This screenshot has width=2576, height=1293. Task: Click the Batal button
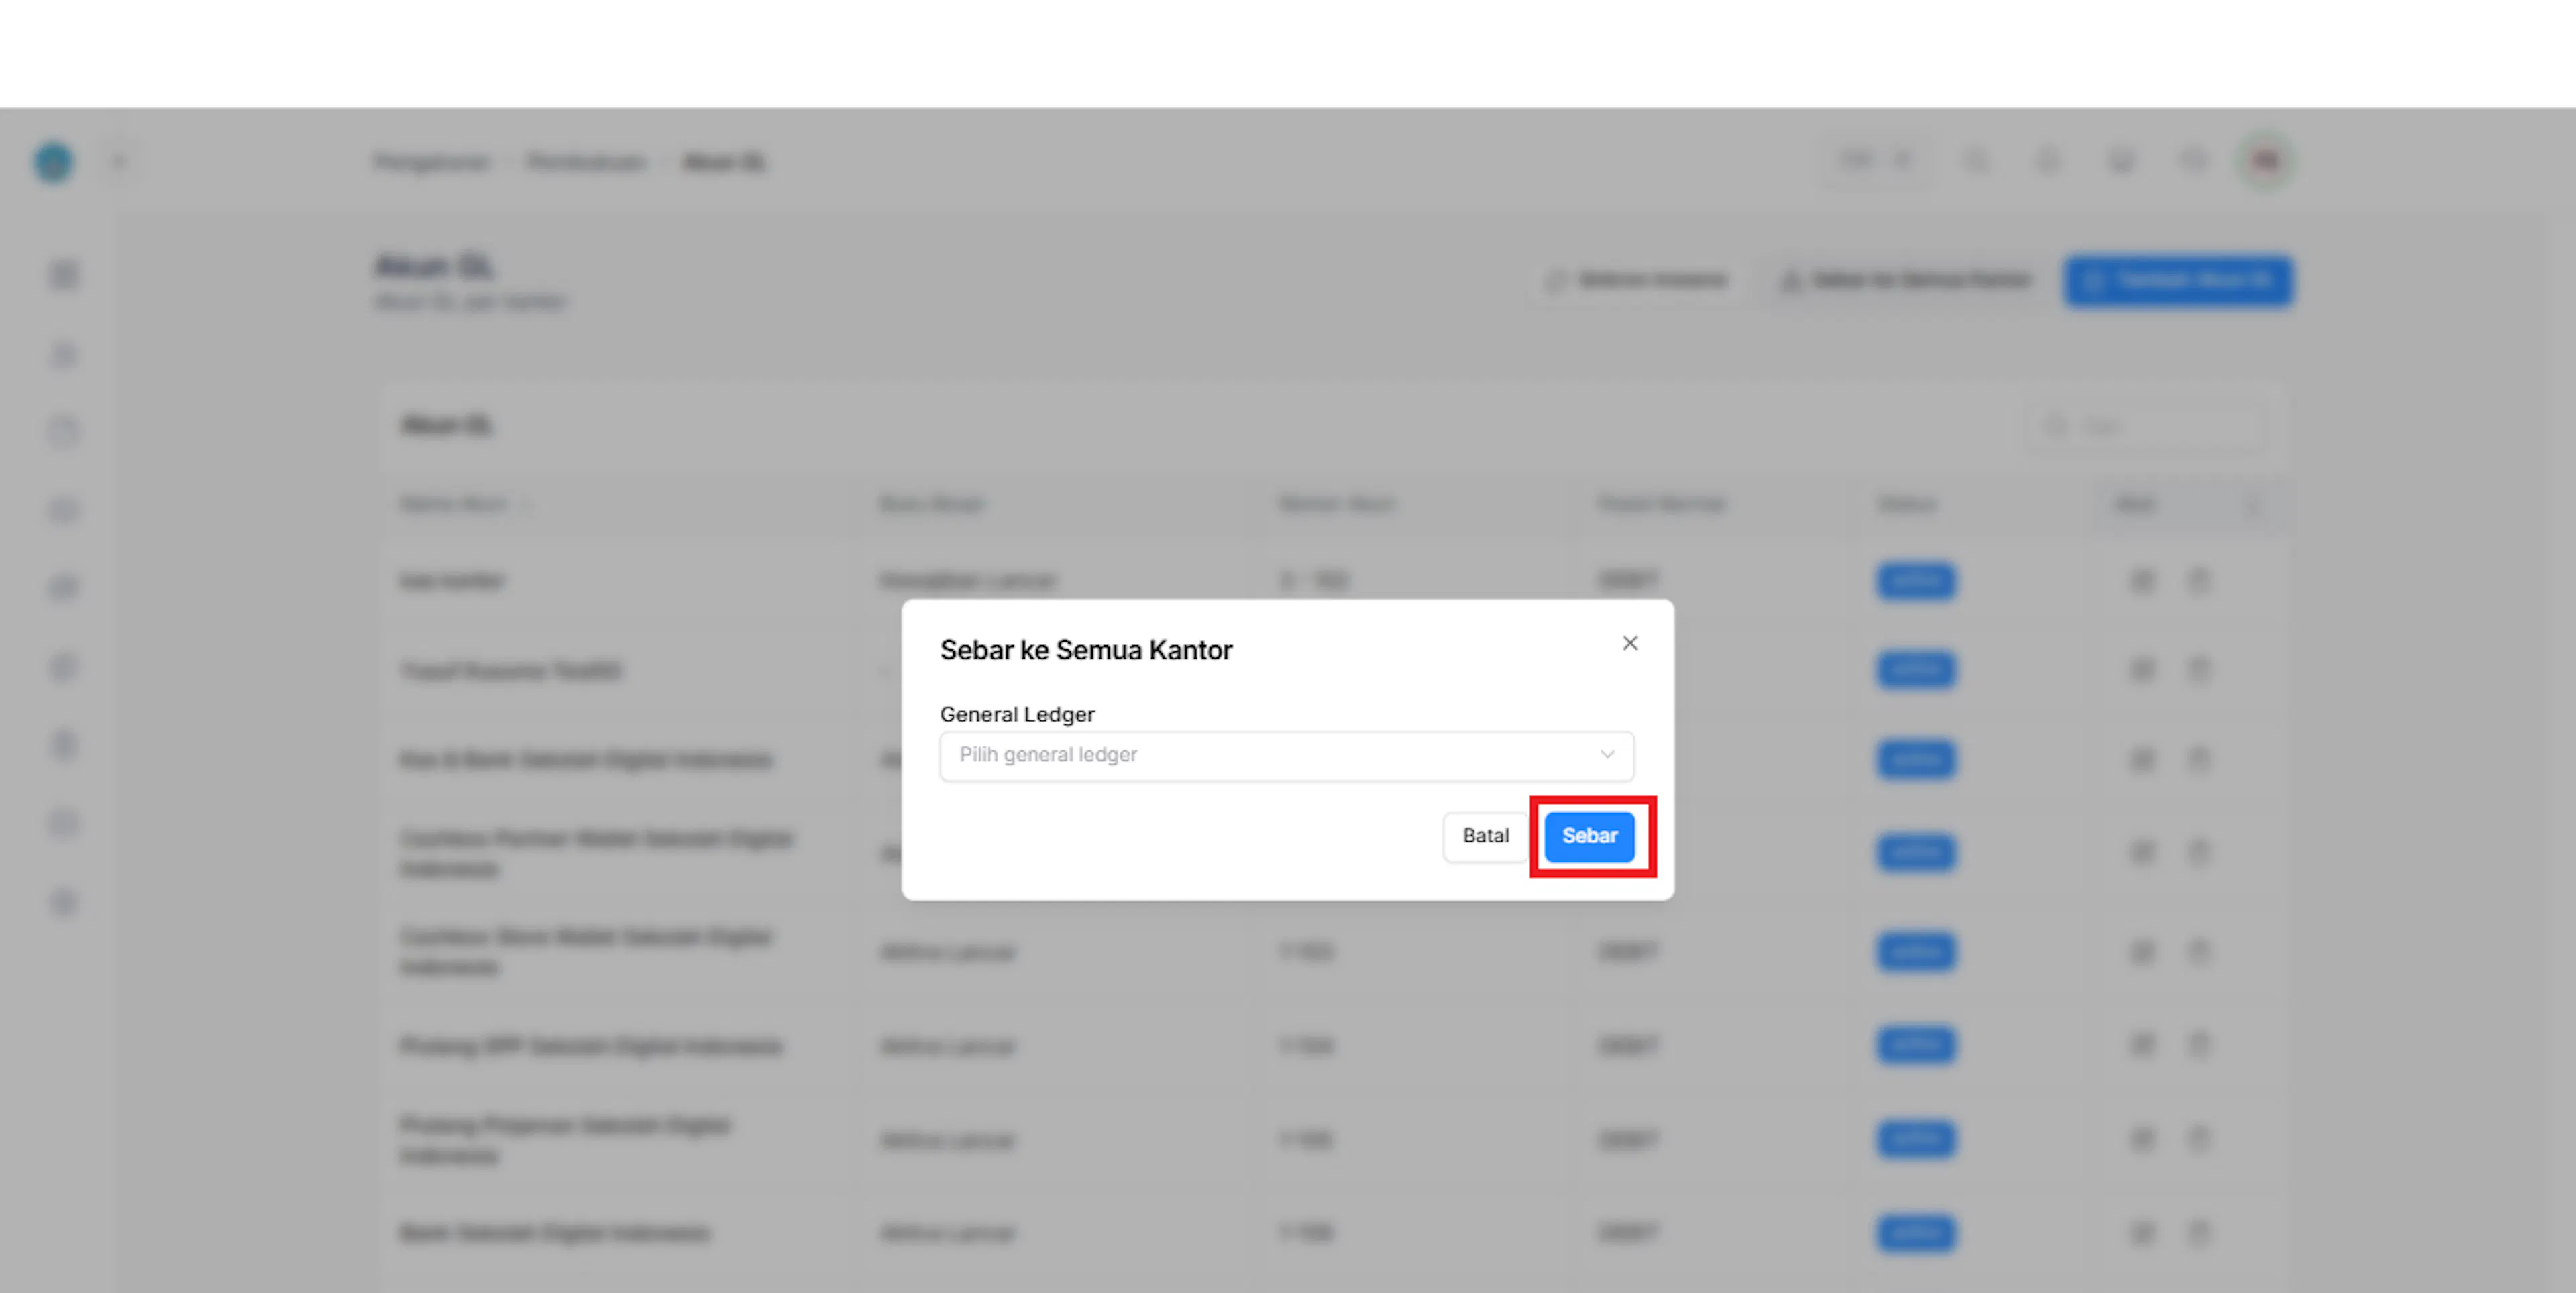tap(1485, 836)
